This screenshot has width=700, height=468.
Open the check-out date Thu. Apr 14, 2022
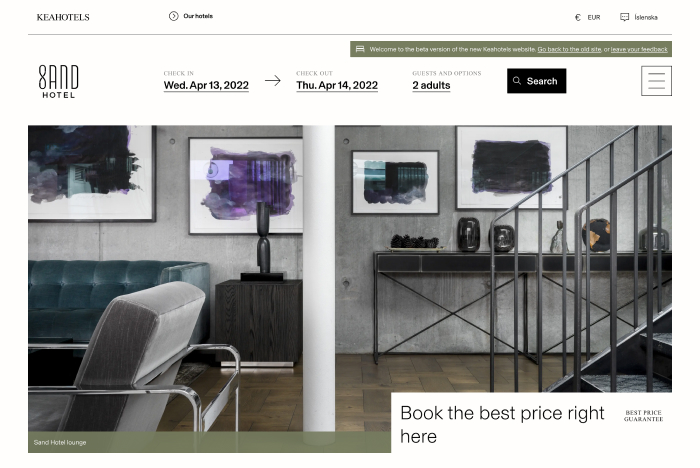tap(337, 85)
